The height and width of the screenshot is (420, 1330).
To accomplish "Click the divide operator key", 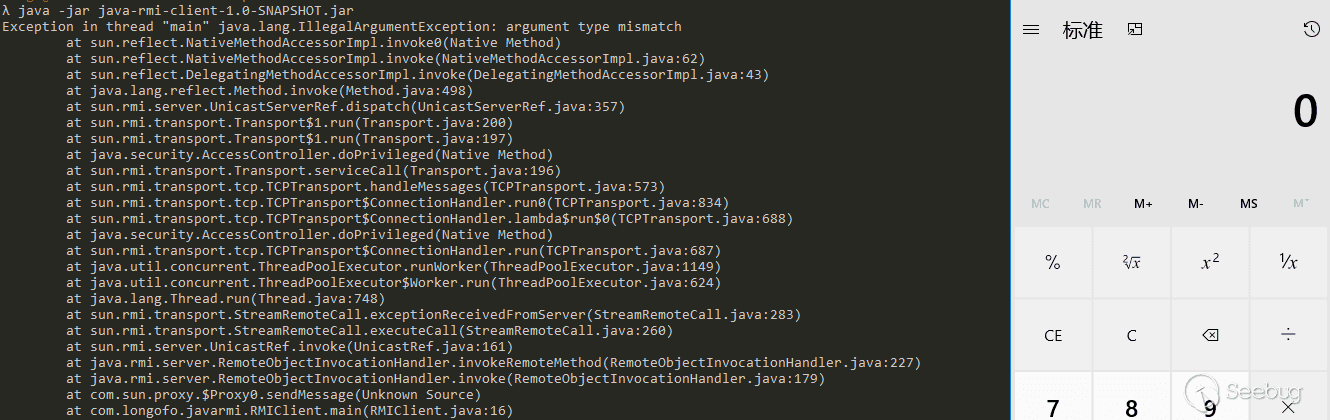I will 1289,335.
